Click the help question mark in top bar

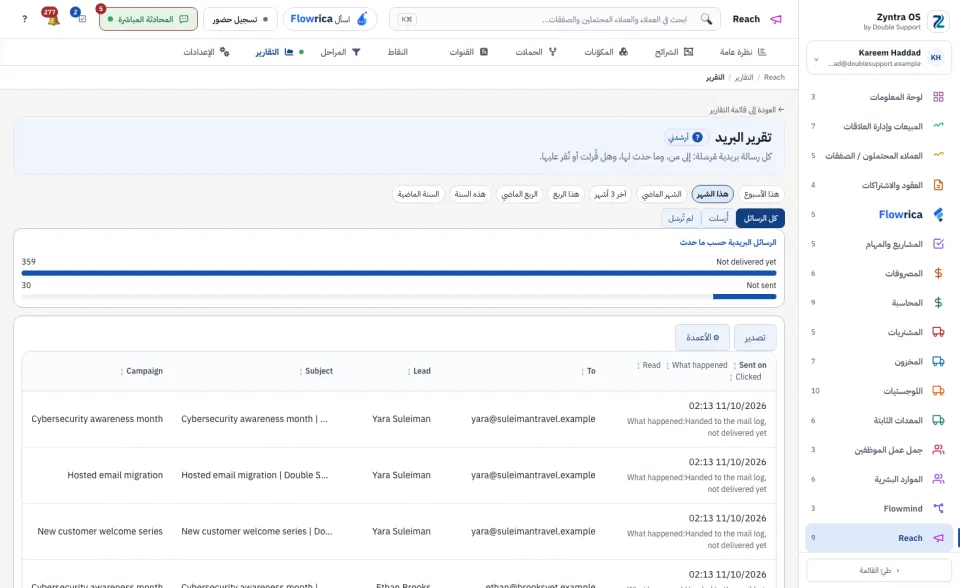click(x=24, y=19)
